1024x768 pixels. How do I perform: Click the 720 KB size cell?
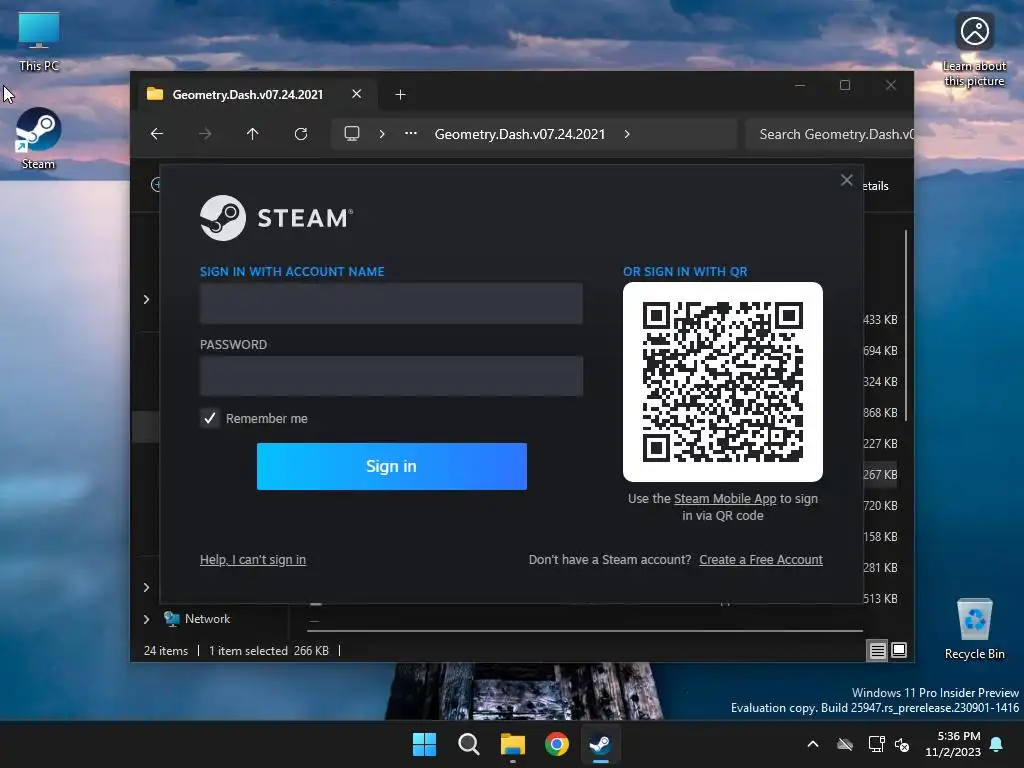click(880, 505)
